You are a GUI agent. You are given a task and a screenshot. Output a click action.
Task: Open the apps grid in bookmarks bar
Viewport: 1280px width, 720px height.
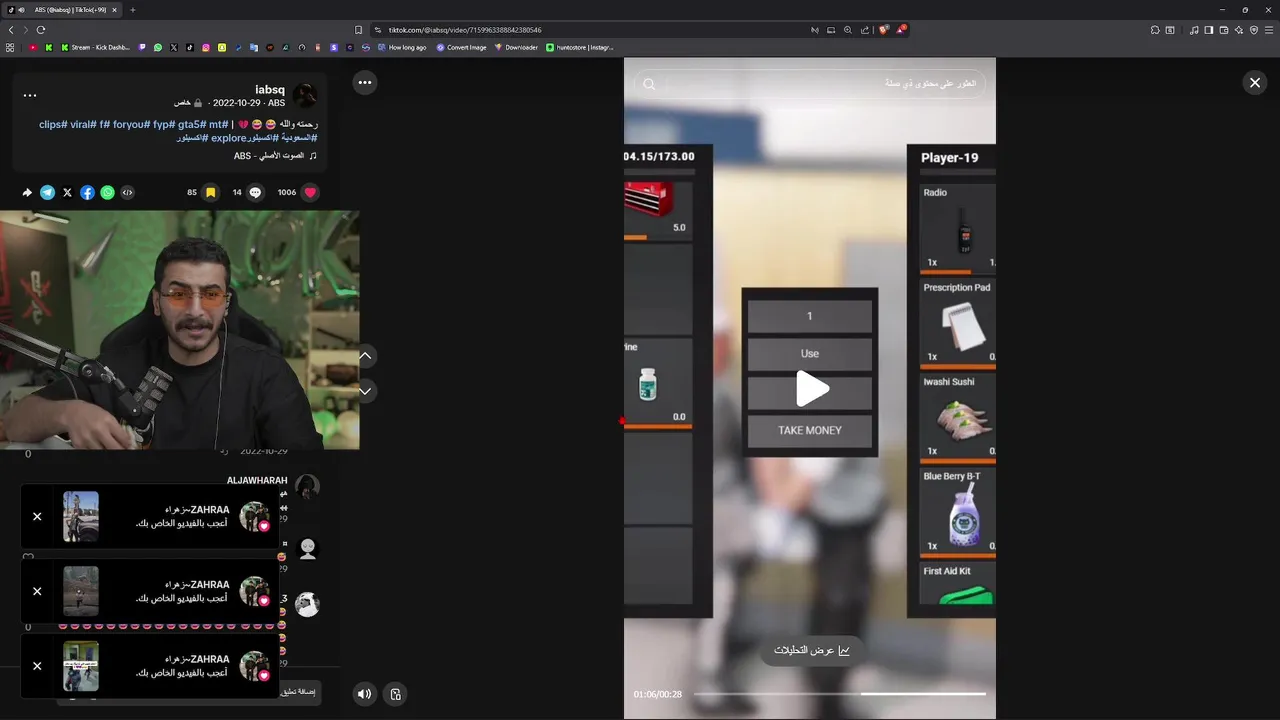point(10,47)
